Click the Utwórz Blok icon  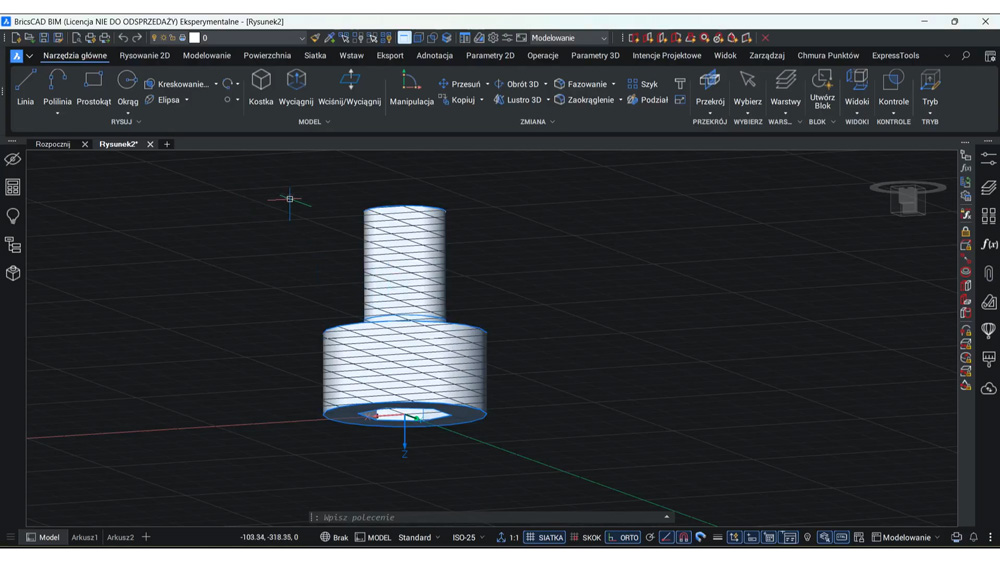[822, 89]
